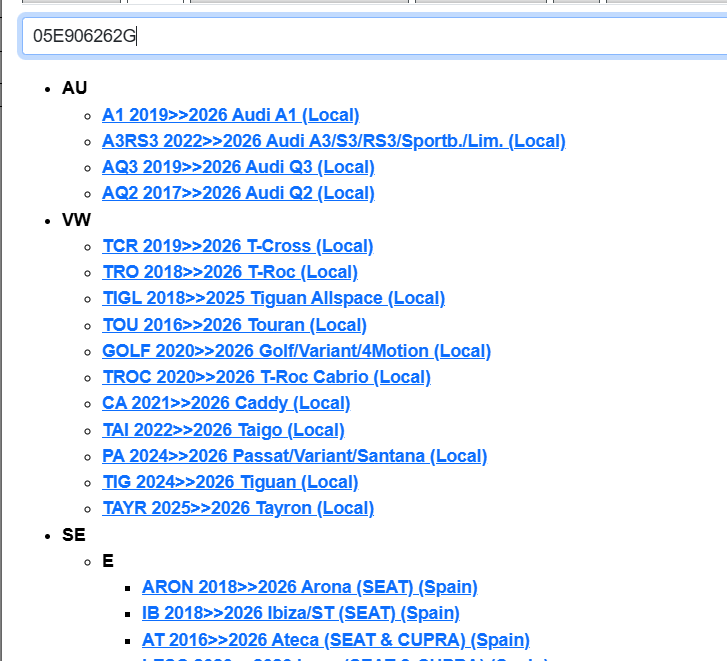727x661 pixels.
Task: Open the Ateca (SEAT & CUPRA) link
Action: pyautogui.click(x=335, y=639)
